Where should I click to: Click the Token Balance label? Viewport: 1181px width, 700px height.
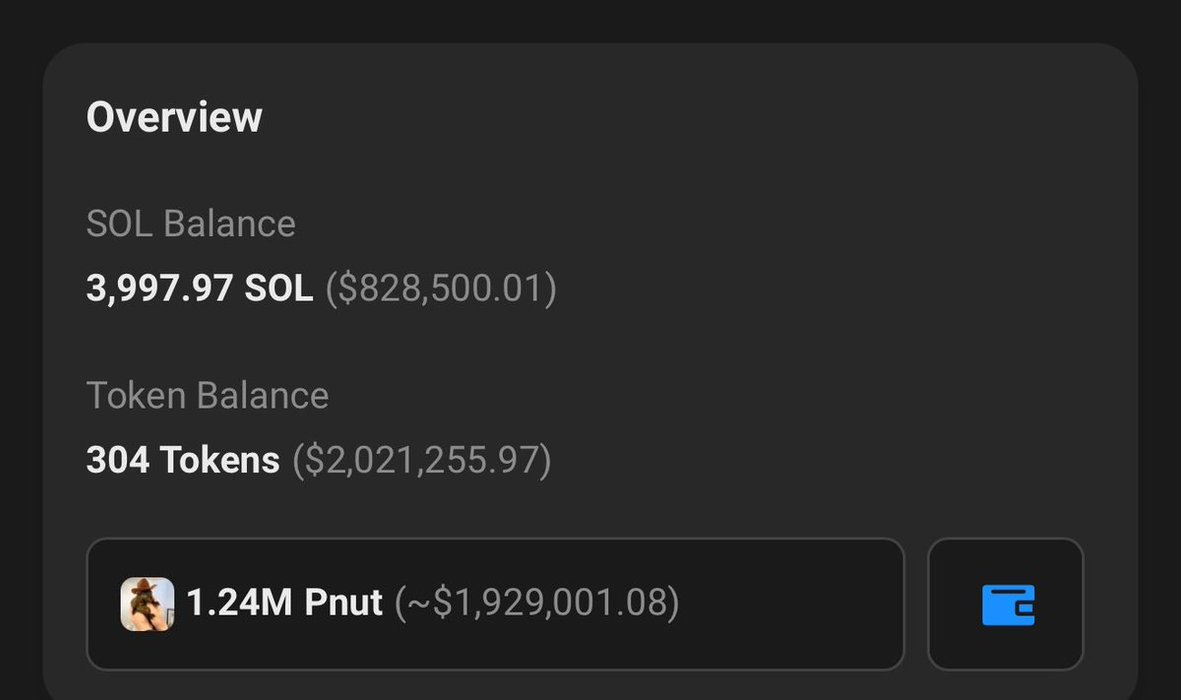coord(207,396)
